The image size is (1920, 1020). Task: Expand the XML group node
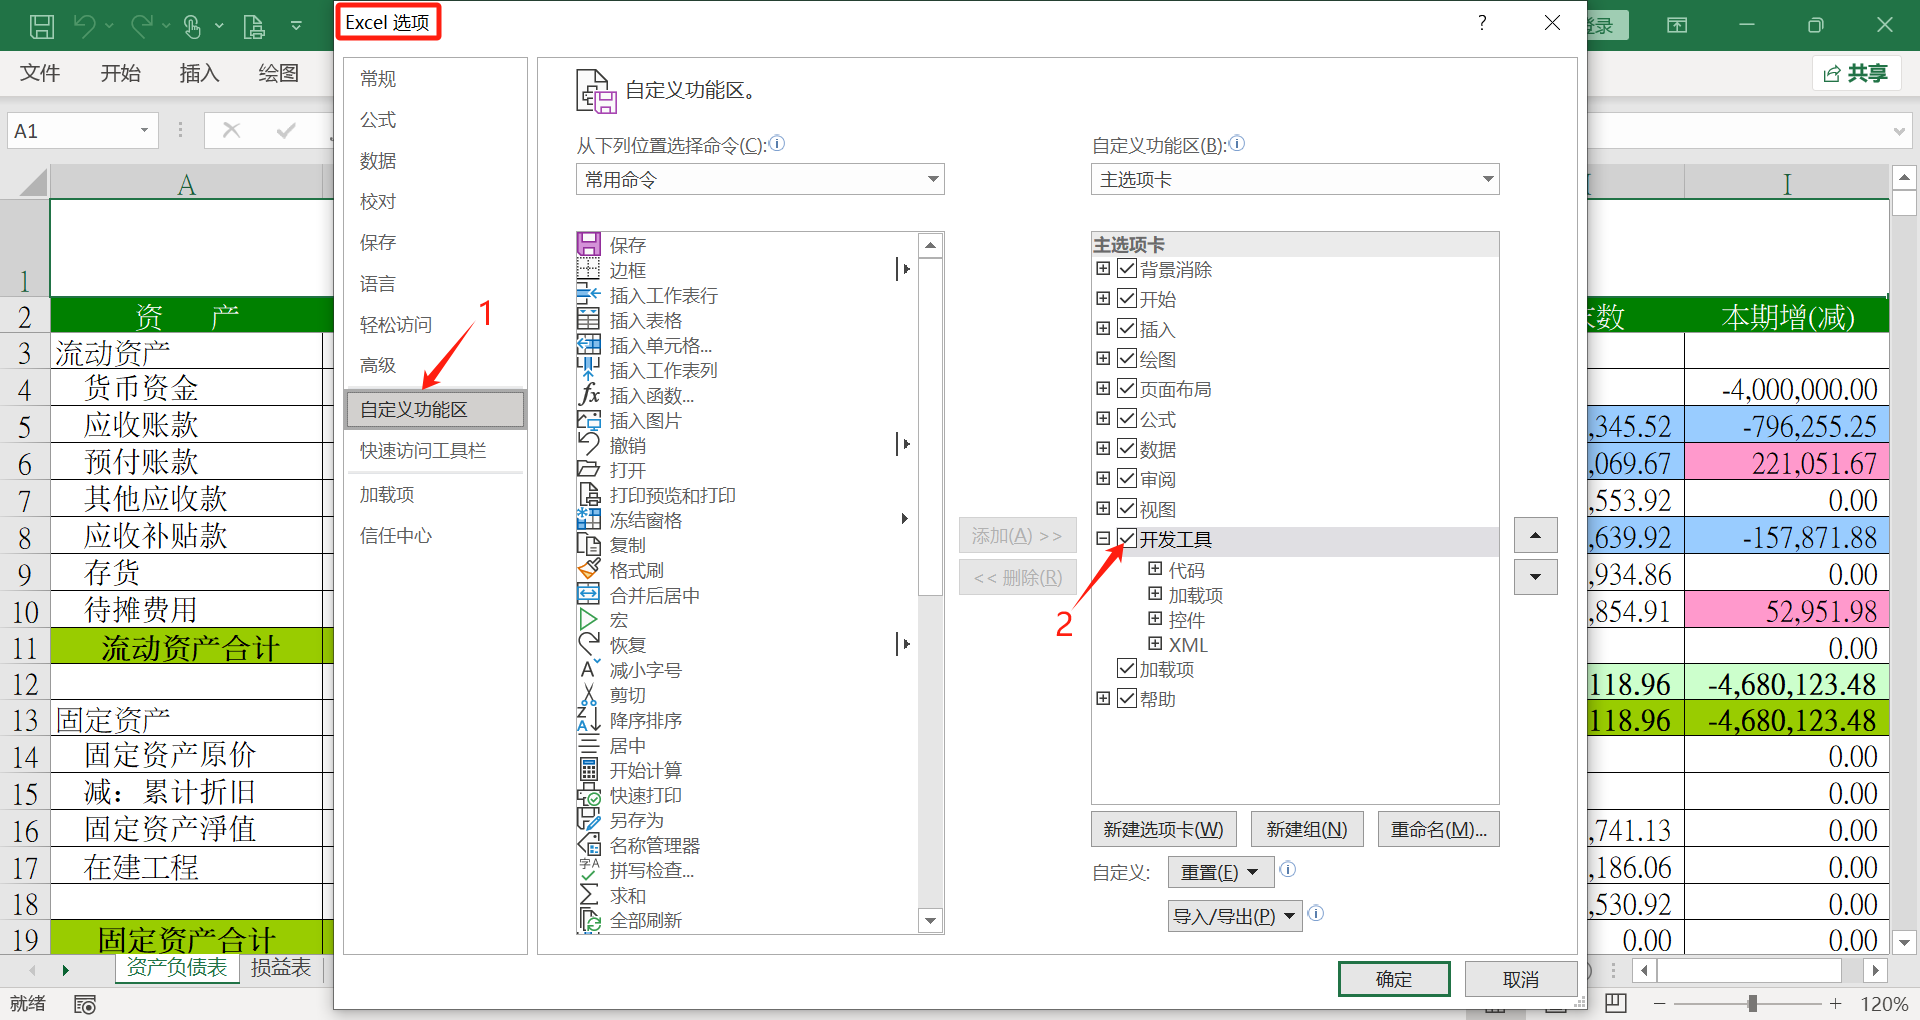tap(1155, 643)
